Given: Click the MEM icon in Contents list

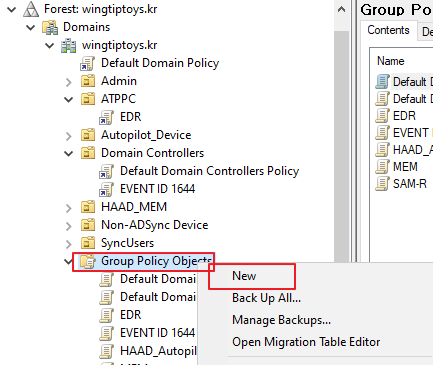Looking at the screenshot, I should 382,167.
